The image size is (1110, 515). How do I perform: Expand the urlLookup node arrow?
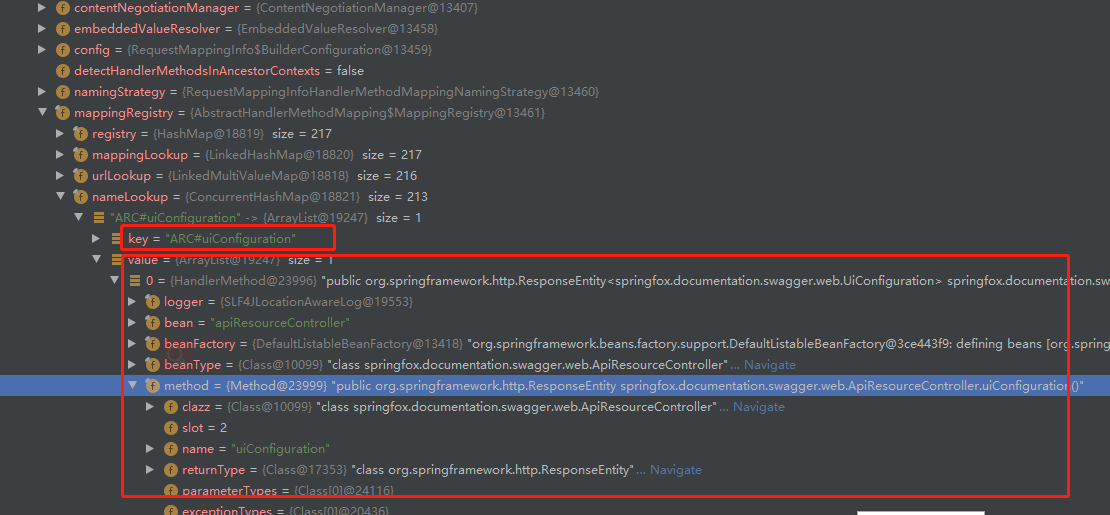pos(59,175)
